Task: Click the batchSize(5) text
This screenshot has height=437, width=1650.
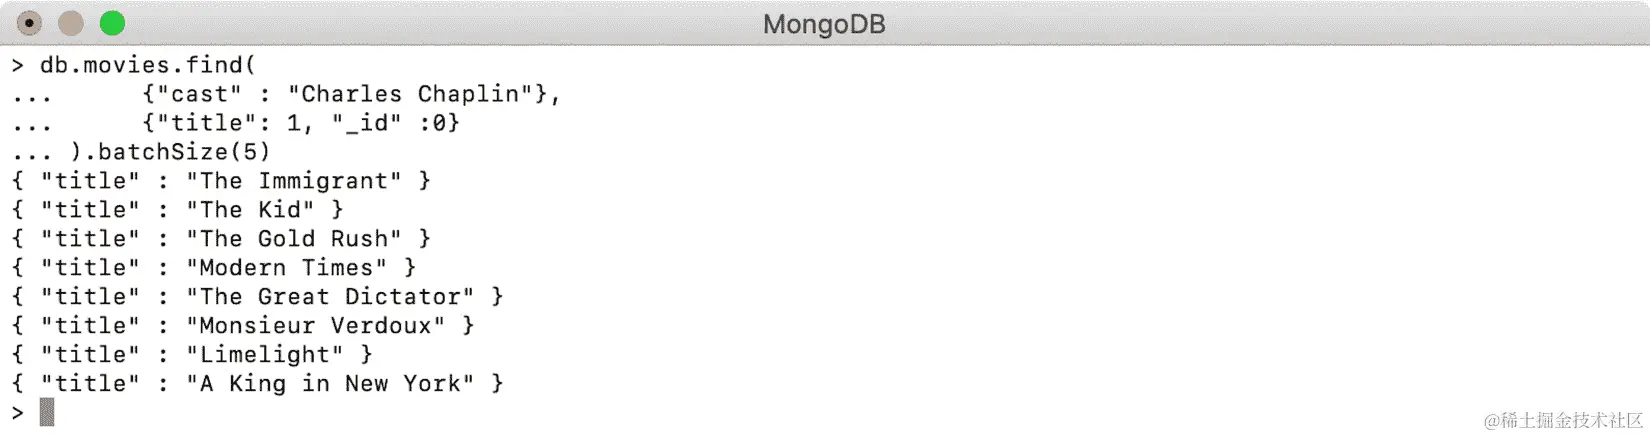Action: (184, 152)
